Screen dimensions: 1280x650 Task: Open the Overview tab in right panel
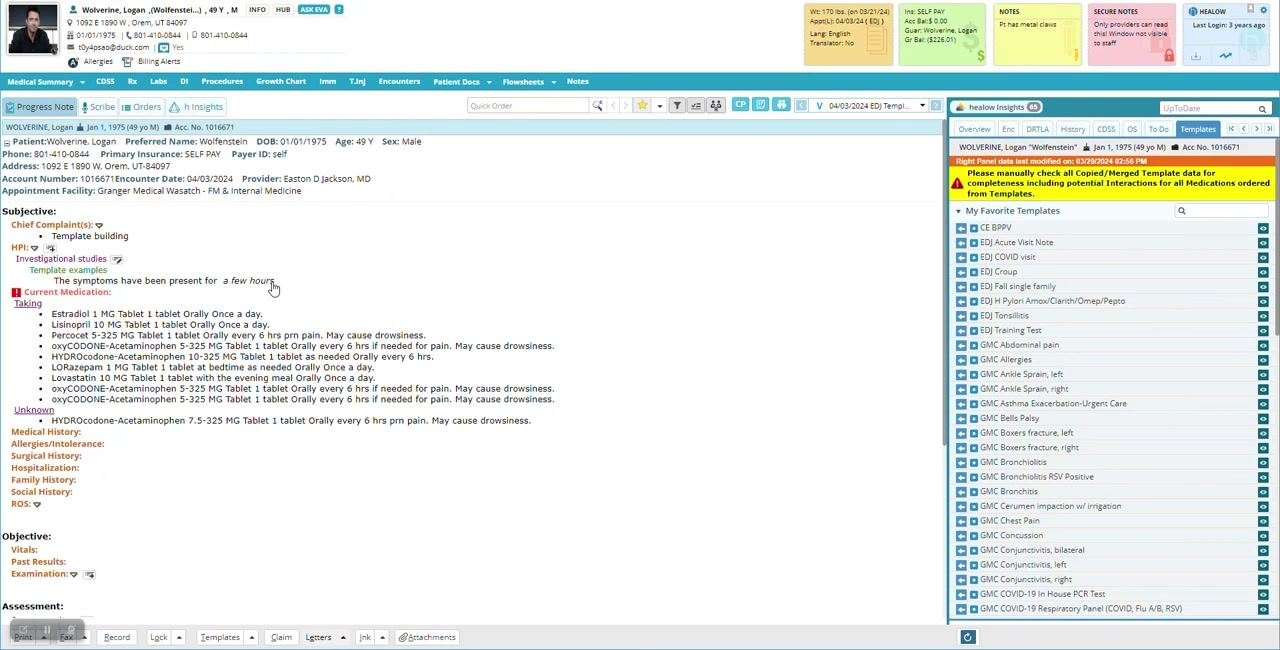tap(974, 129)
